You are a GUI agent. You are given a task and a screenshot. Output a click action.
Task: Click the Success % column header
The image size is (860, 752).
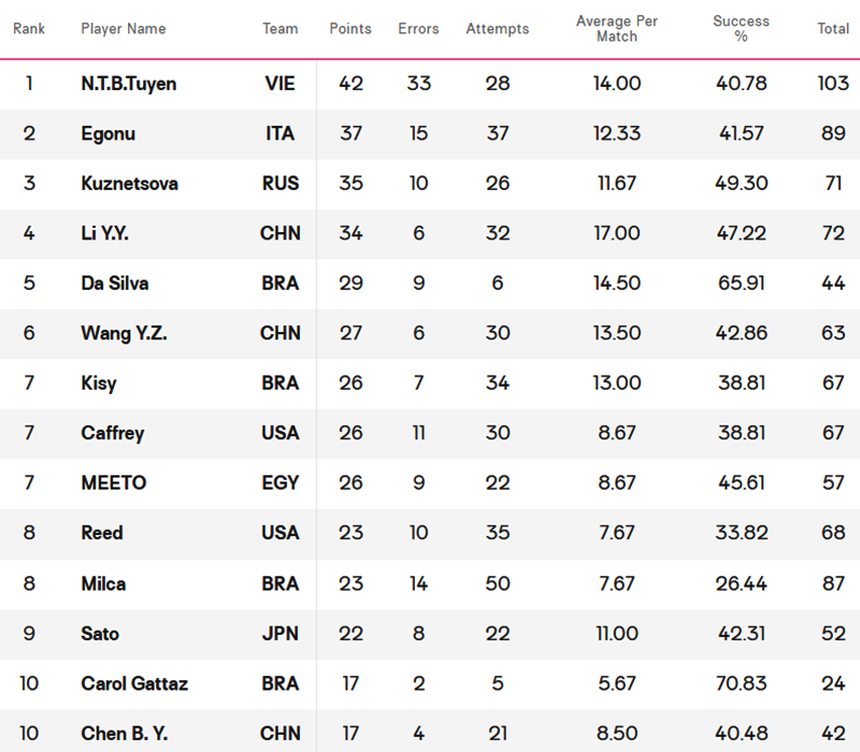coord(741,29)
